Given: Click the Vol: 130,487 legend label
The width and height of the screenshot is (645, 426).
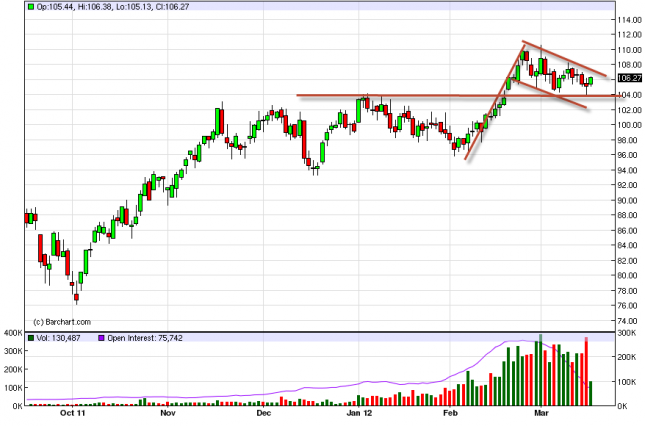Looking at the screenshot, I should tap(56, 339).
